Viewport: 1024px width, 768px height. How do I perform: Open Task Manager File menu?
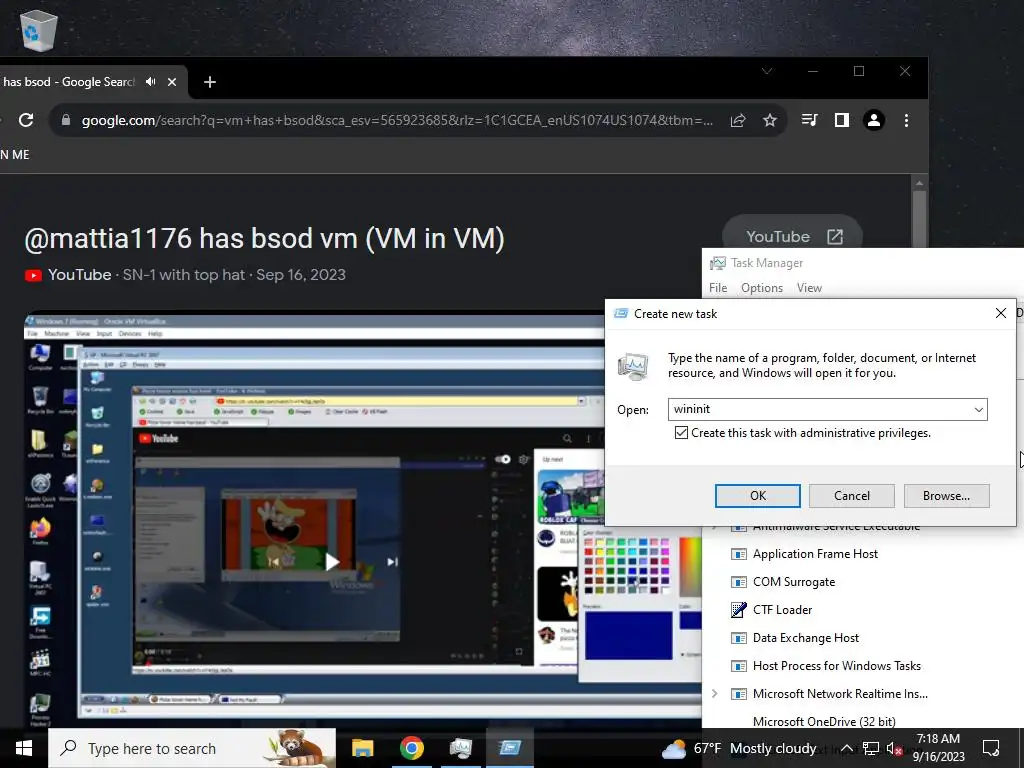(718, 288)
